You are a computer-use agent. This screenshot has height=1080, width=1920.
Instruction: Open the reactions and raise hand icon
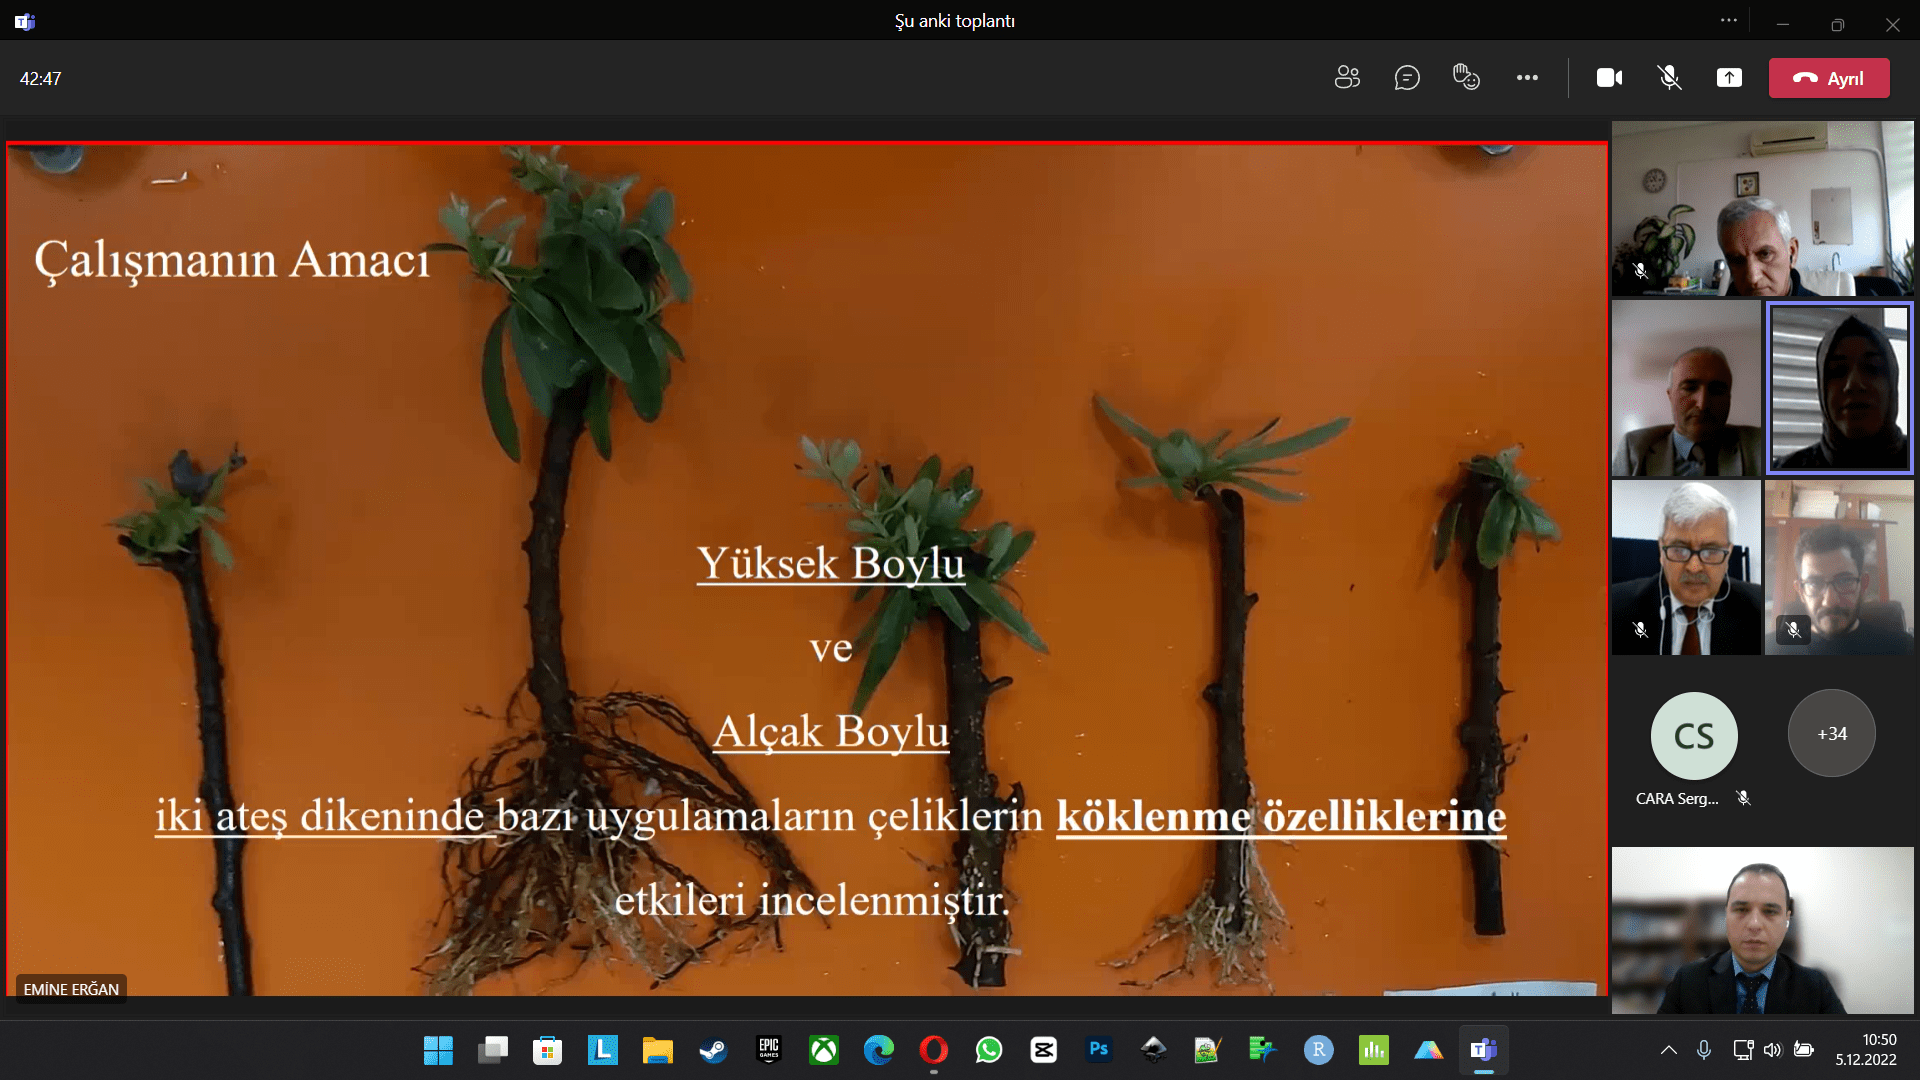coord(1466,78)
